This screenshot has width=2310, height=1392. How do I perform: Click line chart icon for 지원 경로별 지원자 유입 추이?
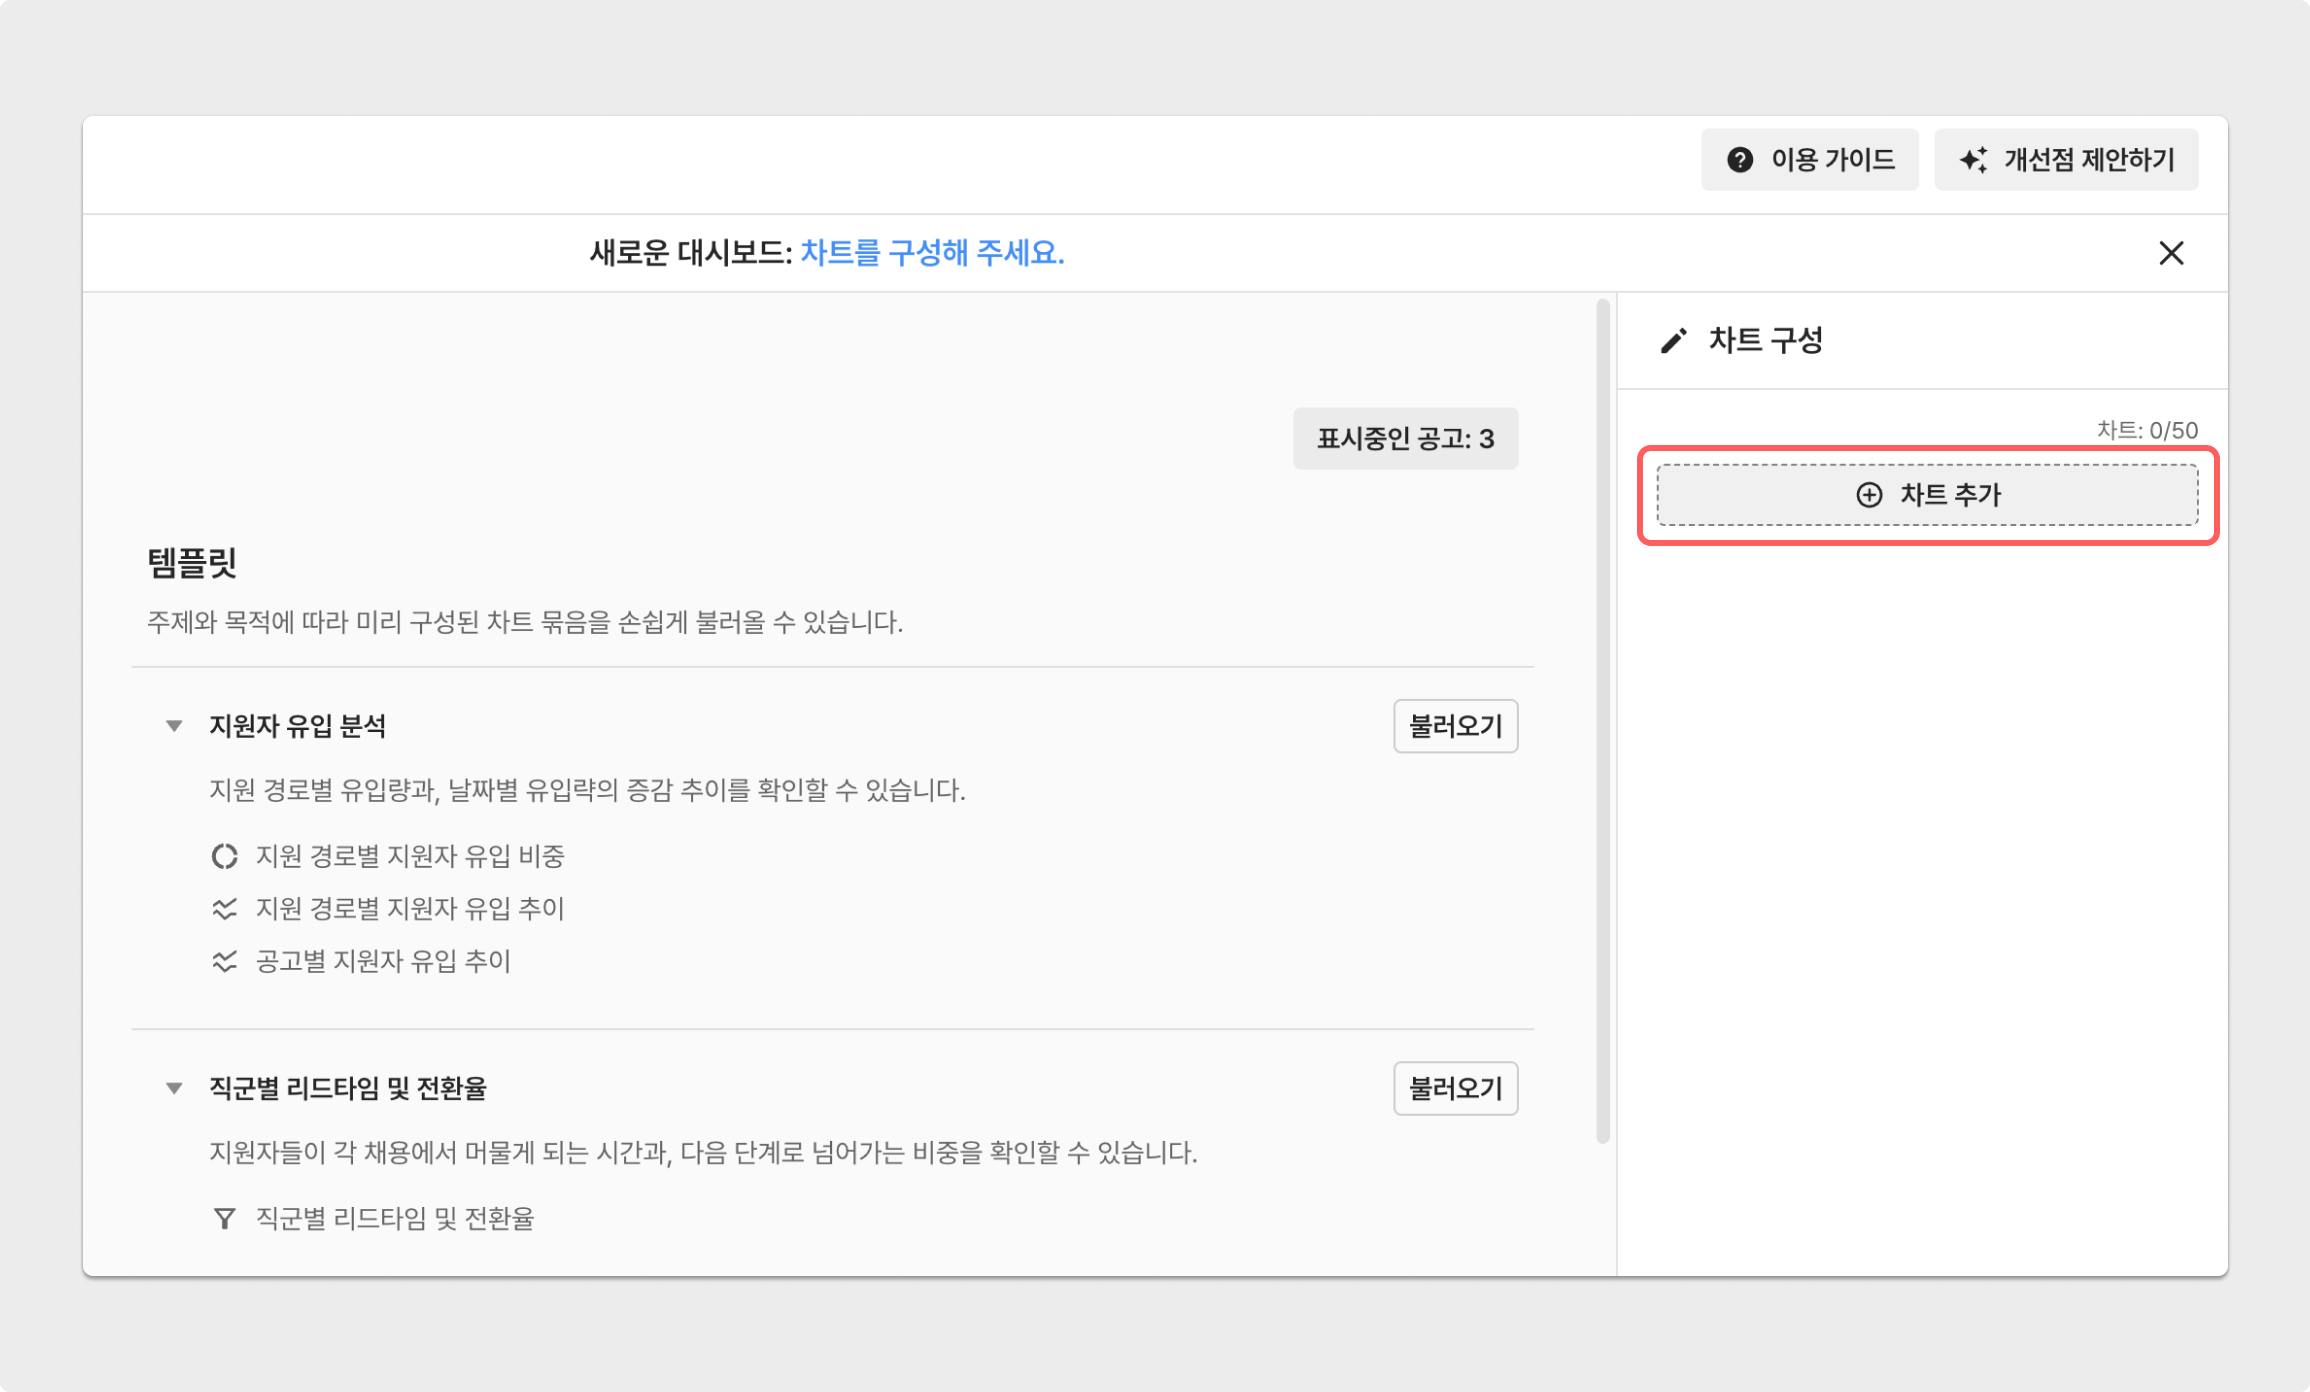[x=224, y=909]
